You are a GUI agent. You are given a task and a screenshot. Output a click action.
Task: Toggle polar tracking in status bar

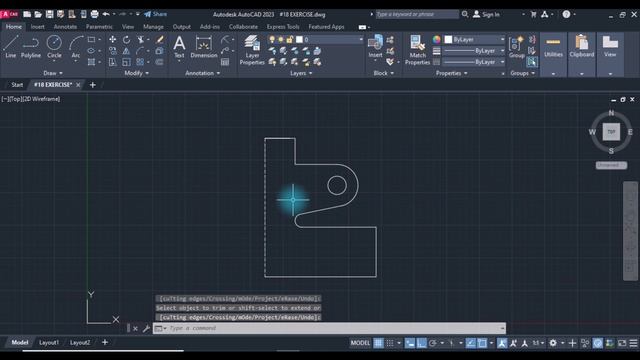pos(433,343)
